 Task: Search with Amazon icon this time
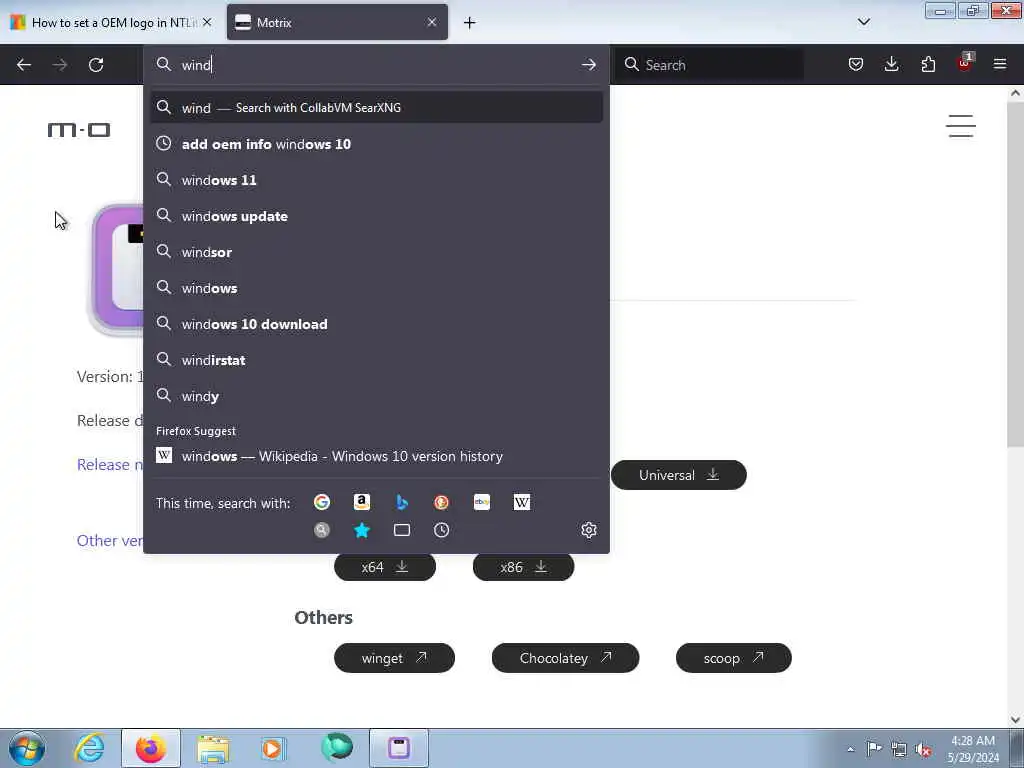(361, 502)
